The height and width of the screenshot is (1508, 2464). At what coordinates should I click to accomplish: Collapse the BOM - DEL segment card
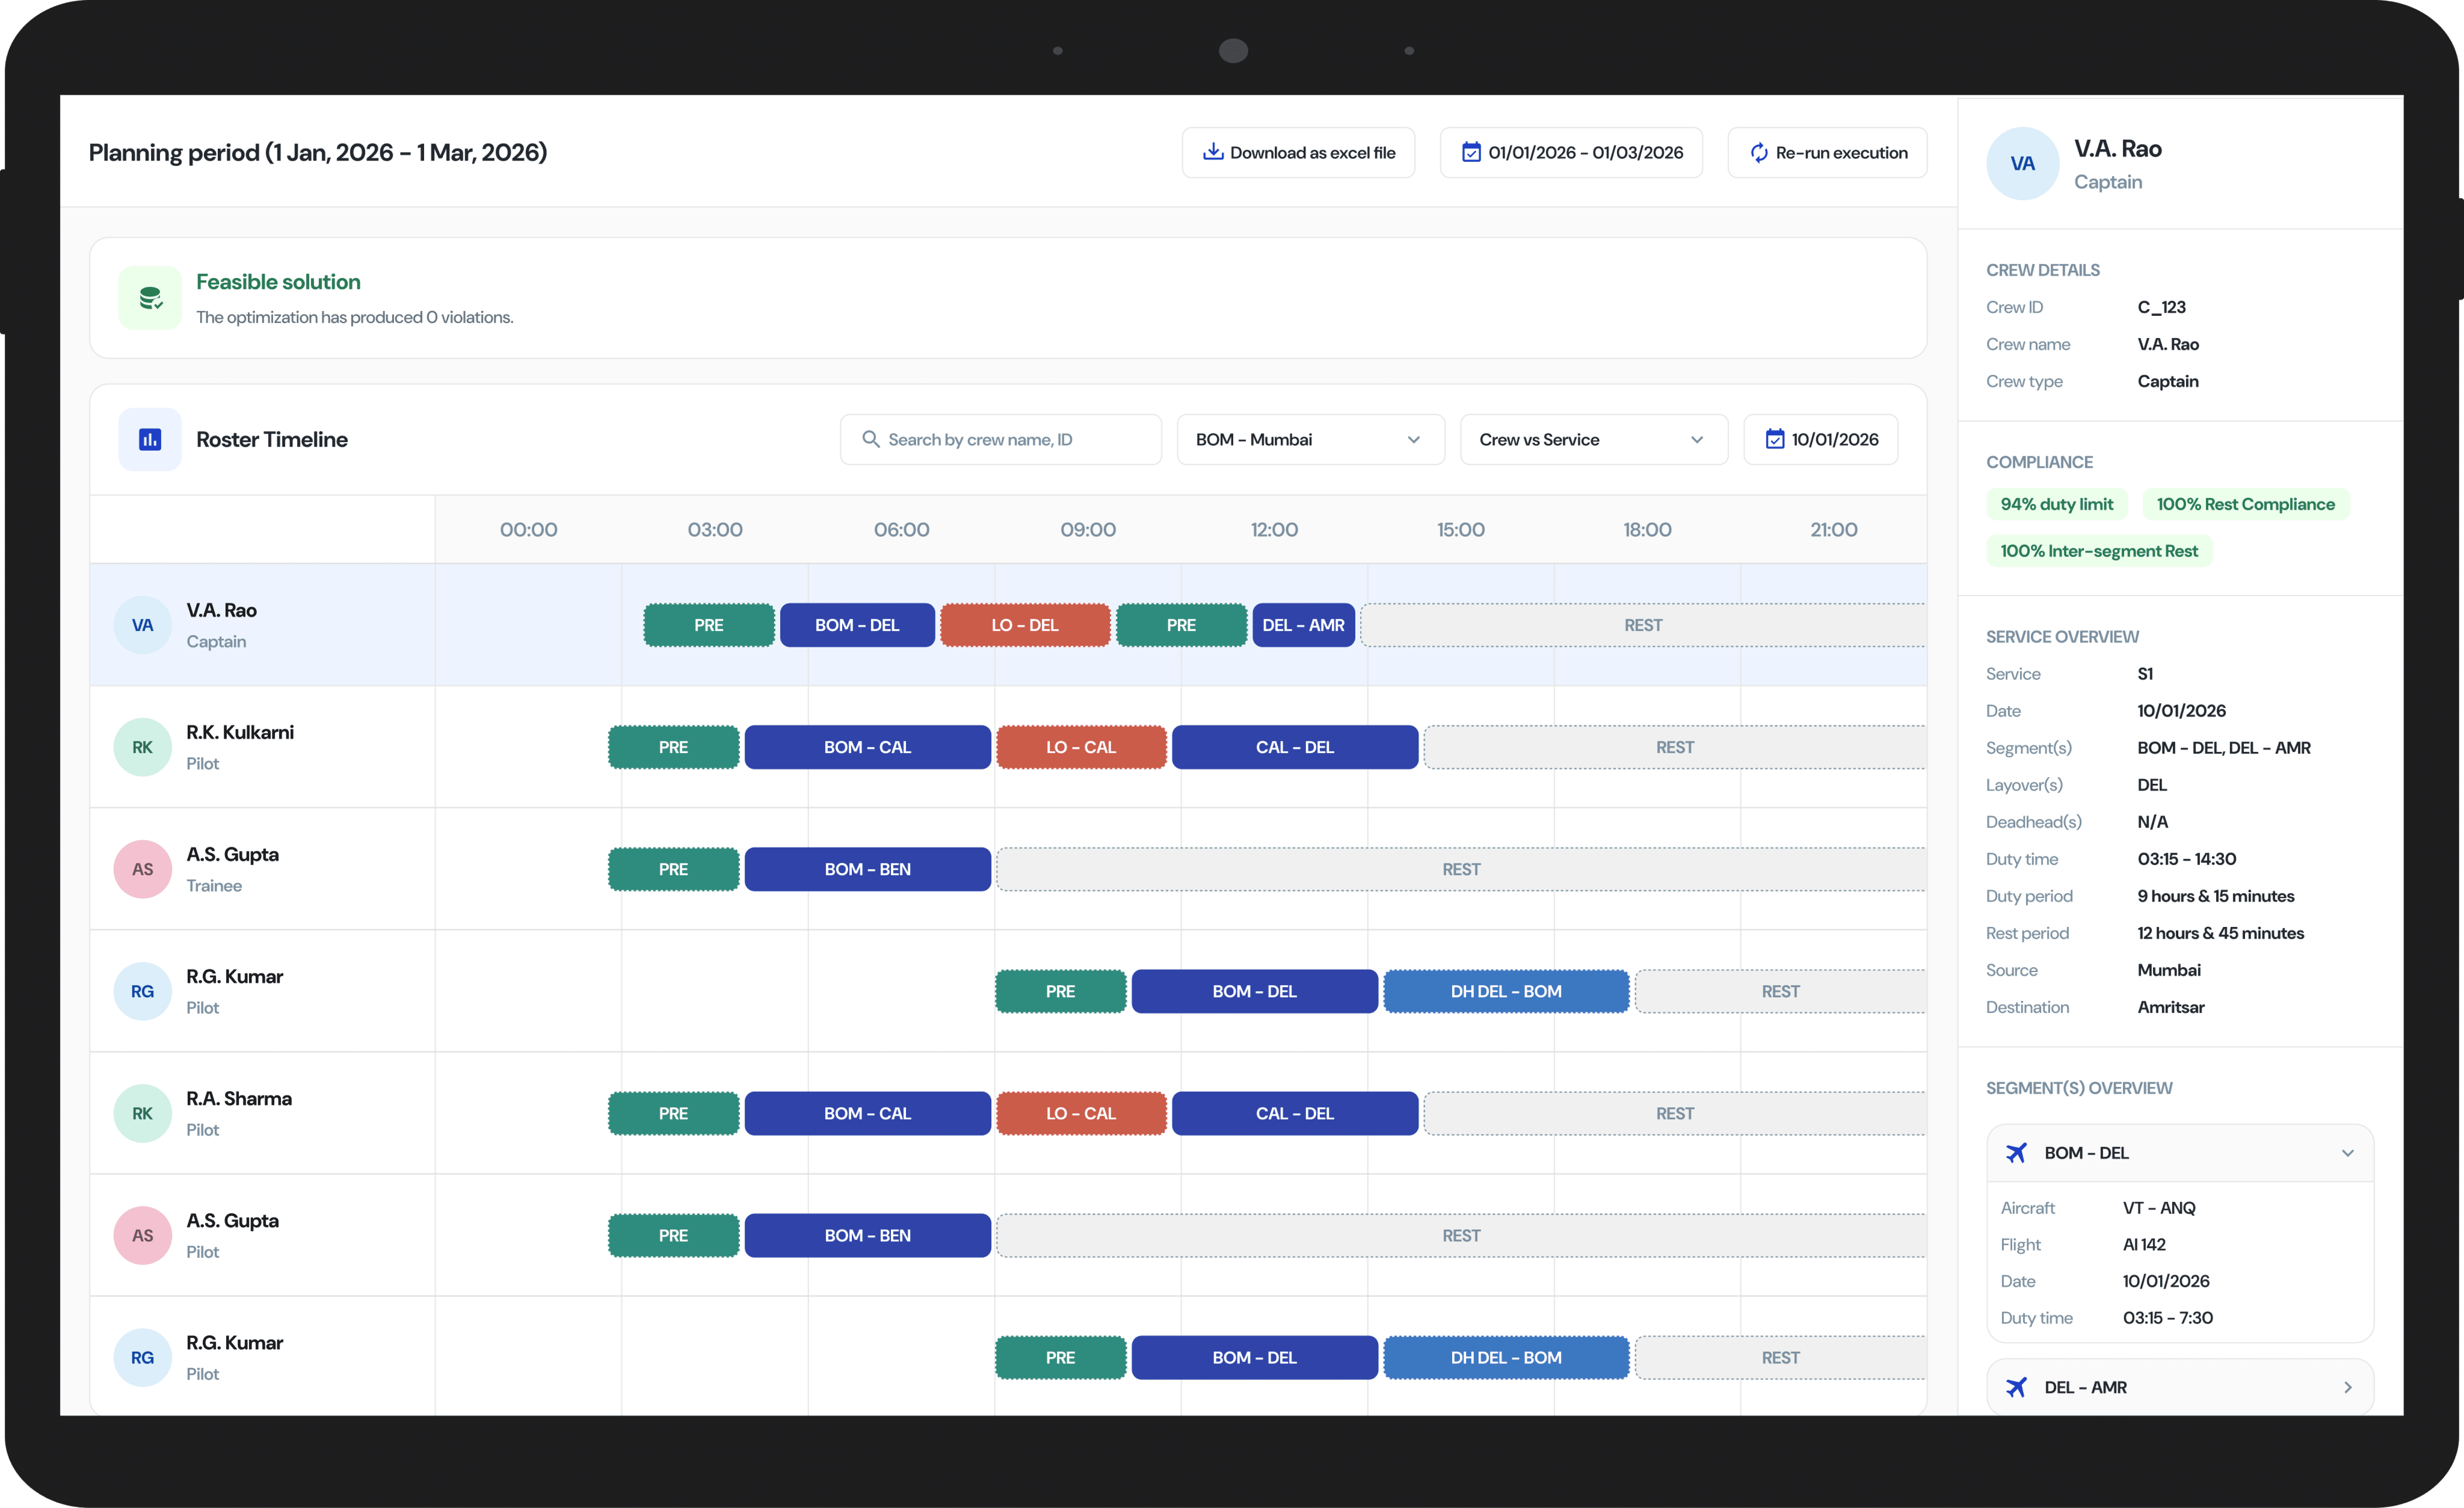(2347, 1153)
